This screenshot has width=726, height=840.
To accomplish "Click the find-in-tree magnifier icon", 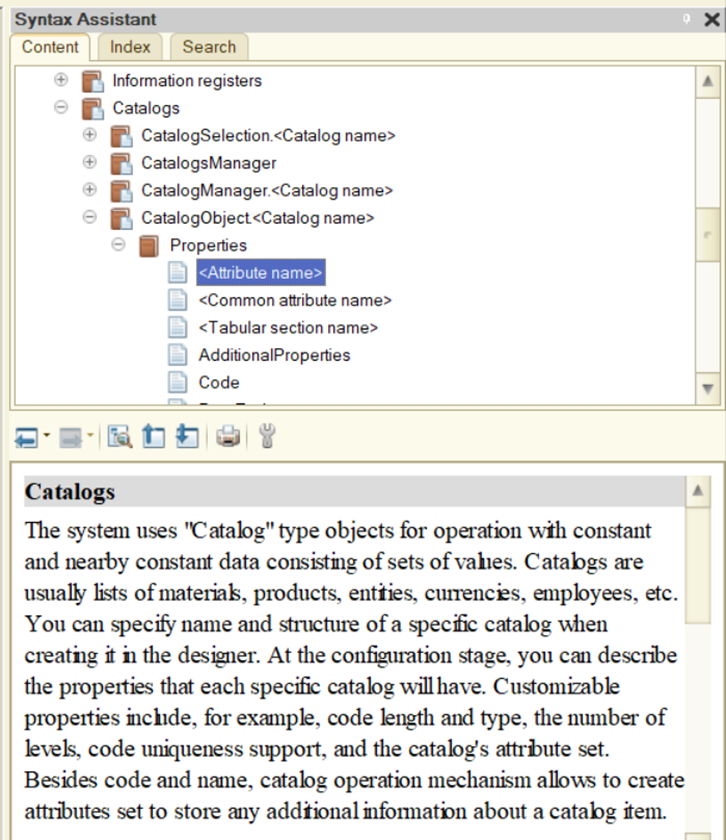I will (x=120, y=437).
